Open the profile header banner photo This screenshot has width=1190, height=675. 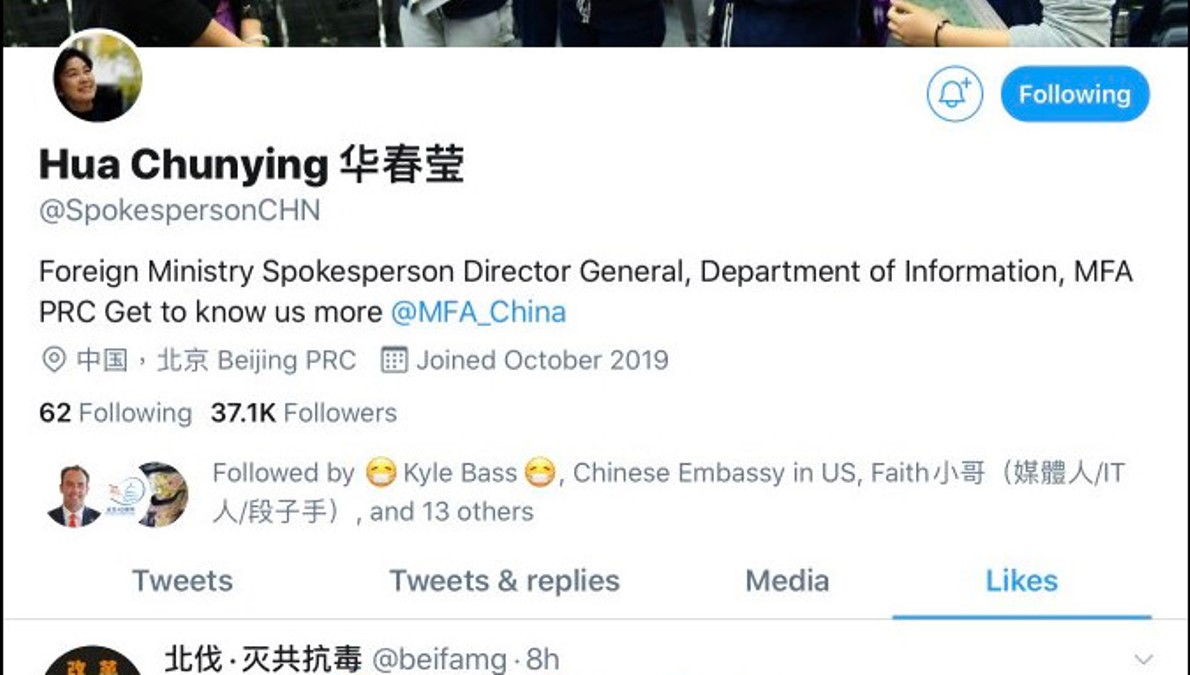595,23
